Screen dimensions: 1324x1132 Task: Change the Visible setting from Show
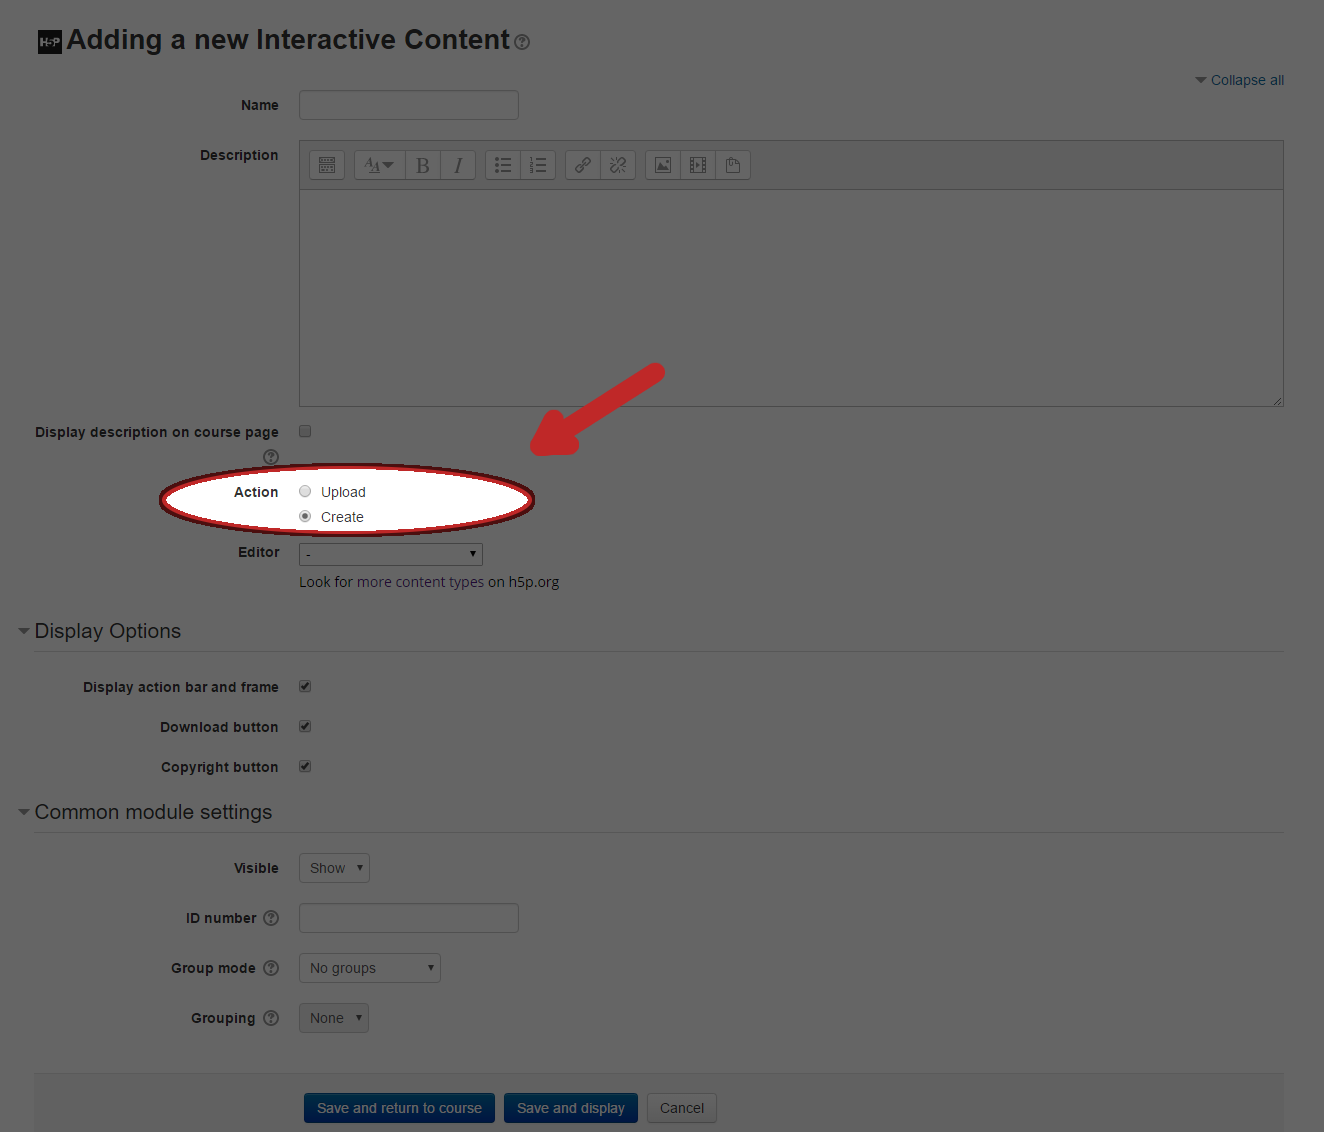(333, 867)
